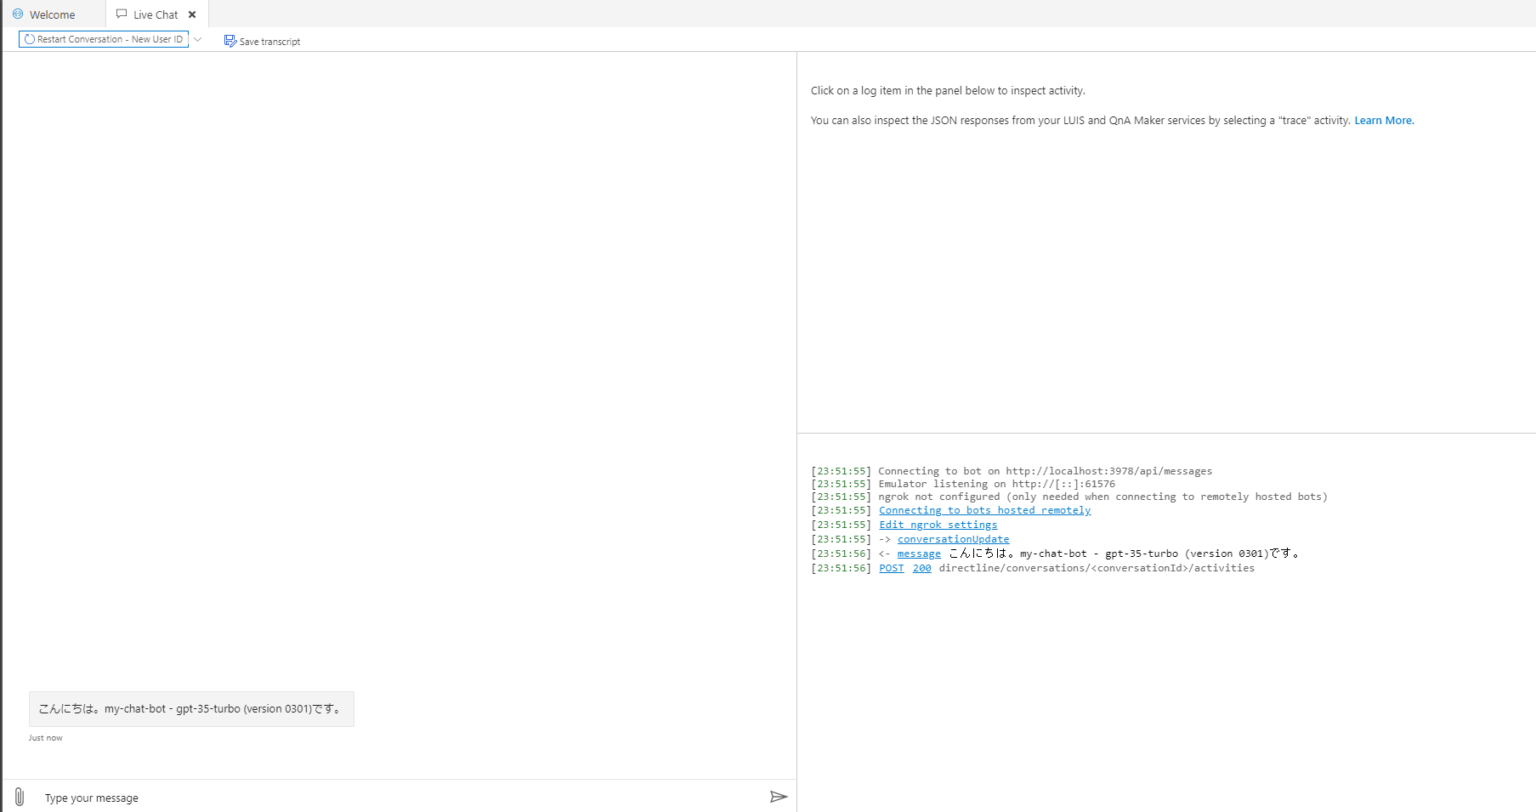This screenshot has width=1536, height=812.
Task: Open Connecting to bots hosted remotely link
Action: tap(984, 510)
